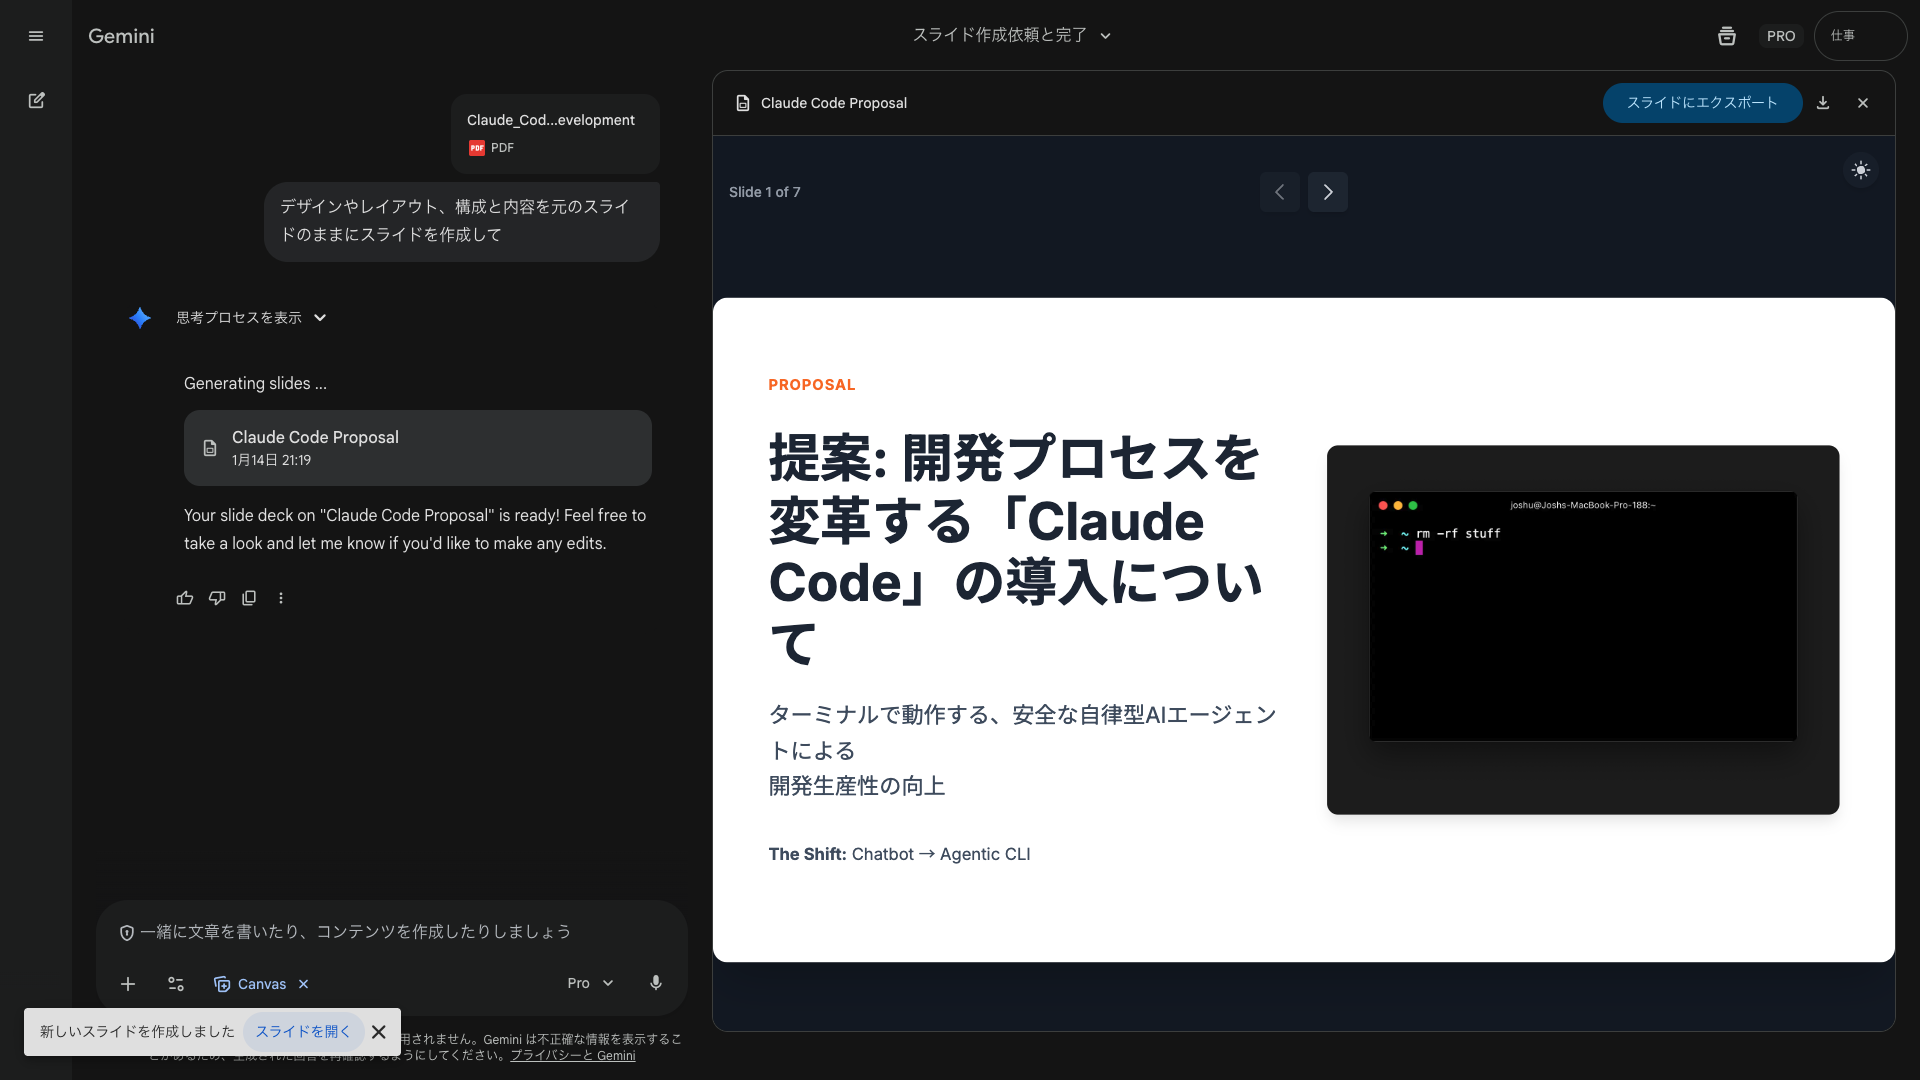Open slides via スライドを開く link
The height and width of the screenshot is (1080, 1920).
[x=302, y=1031]
